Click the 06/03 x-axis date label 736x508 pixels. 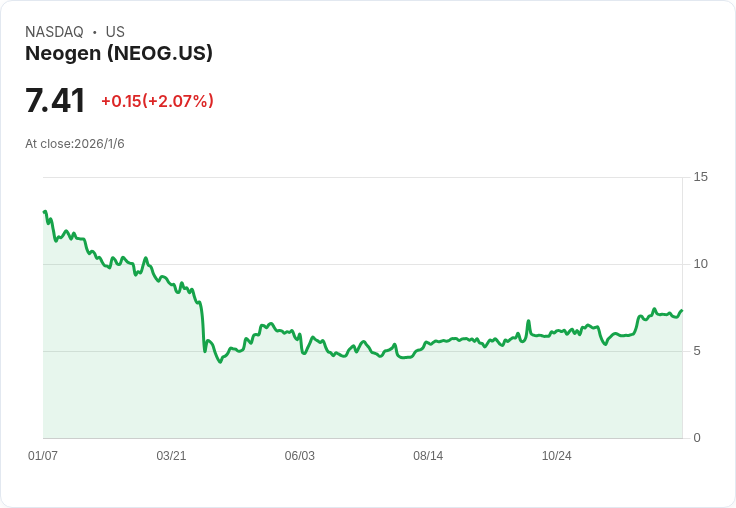pos(299,455)
